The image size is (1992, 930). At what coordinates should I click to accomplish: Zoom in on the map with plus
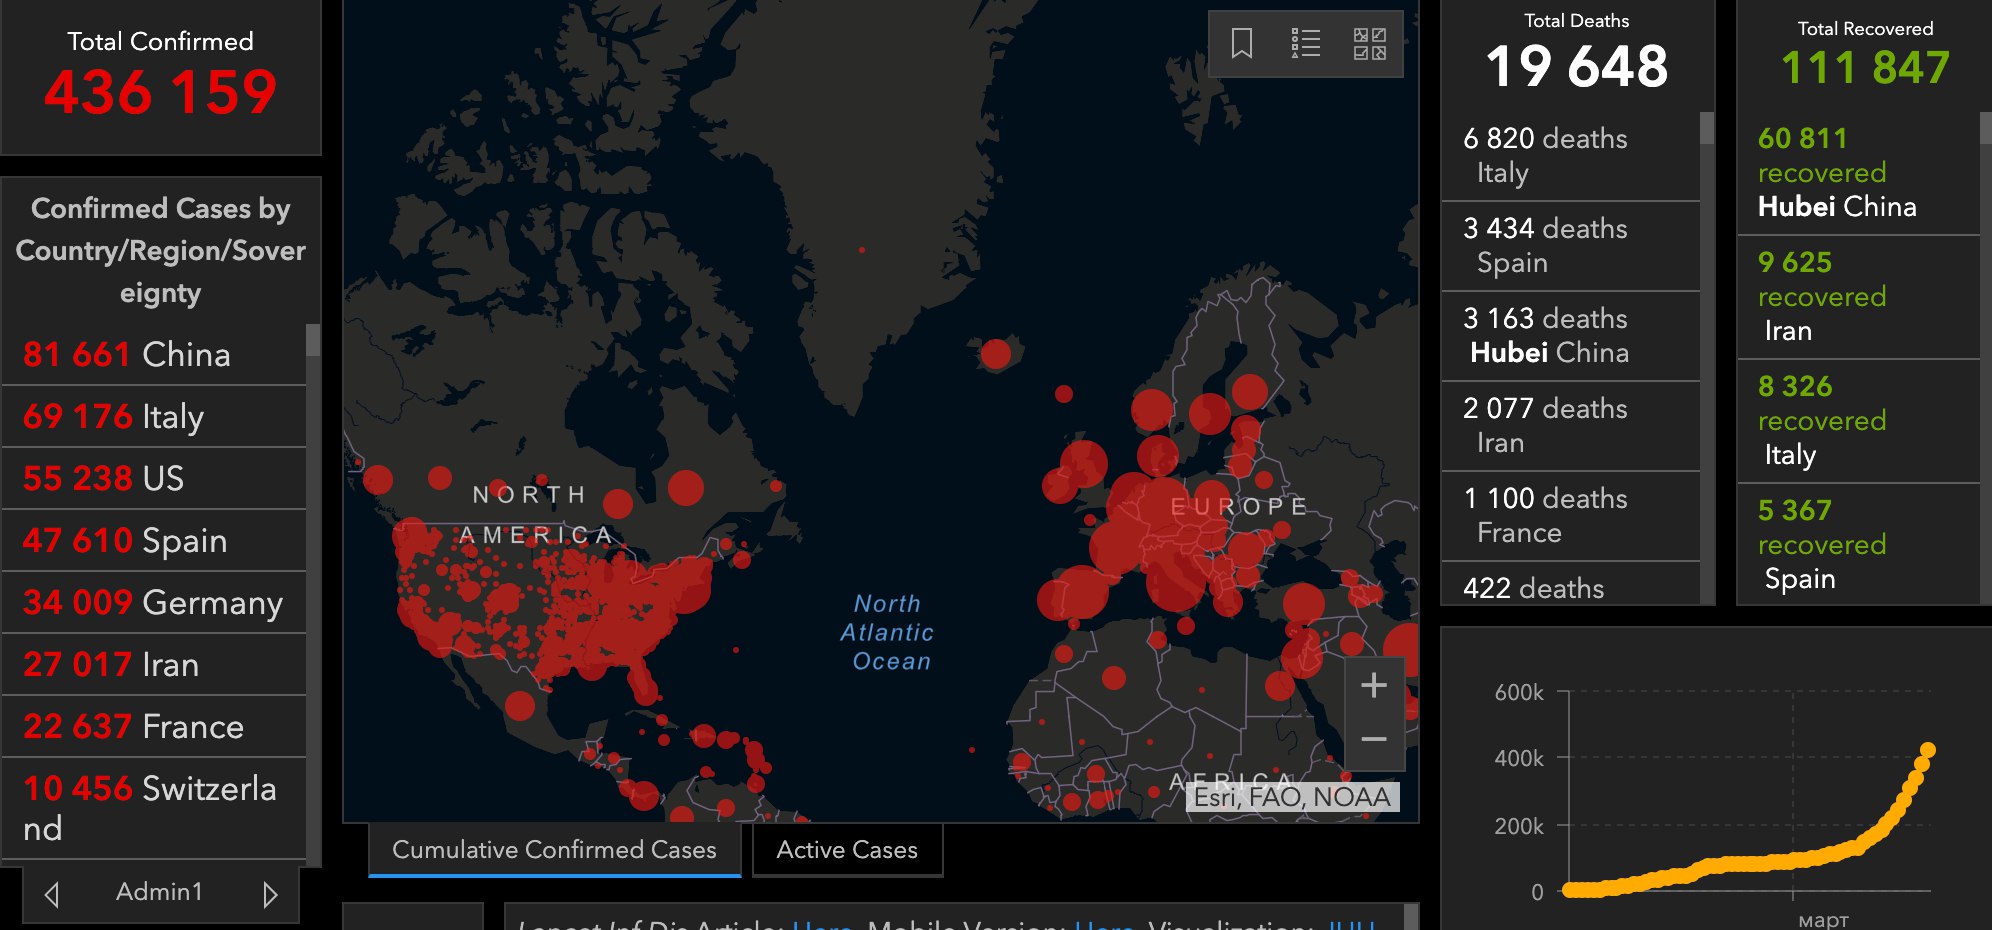click(x=1374, y=685)
